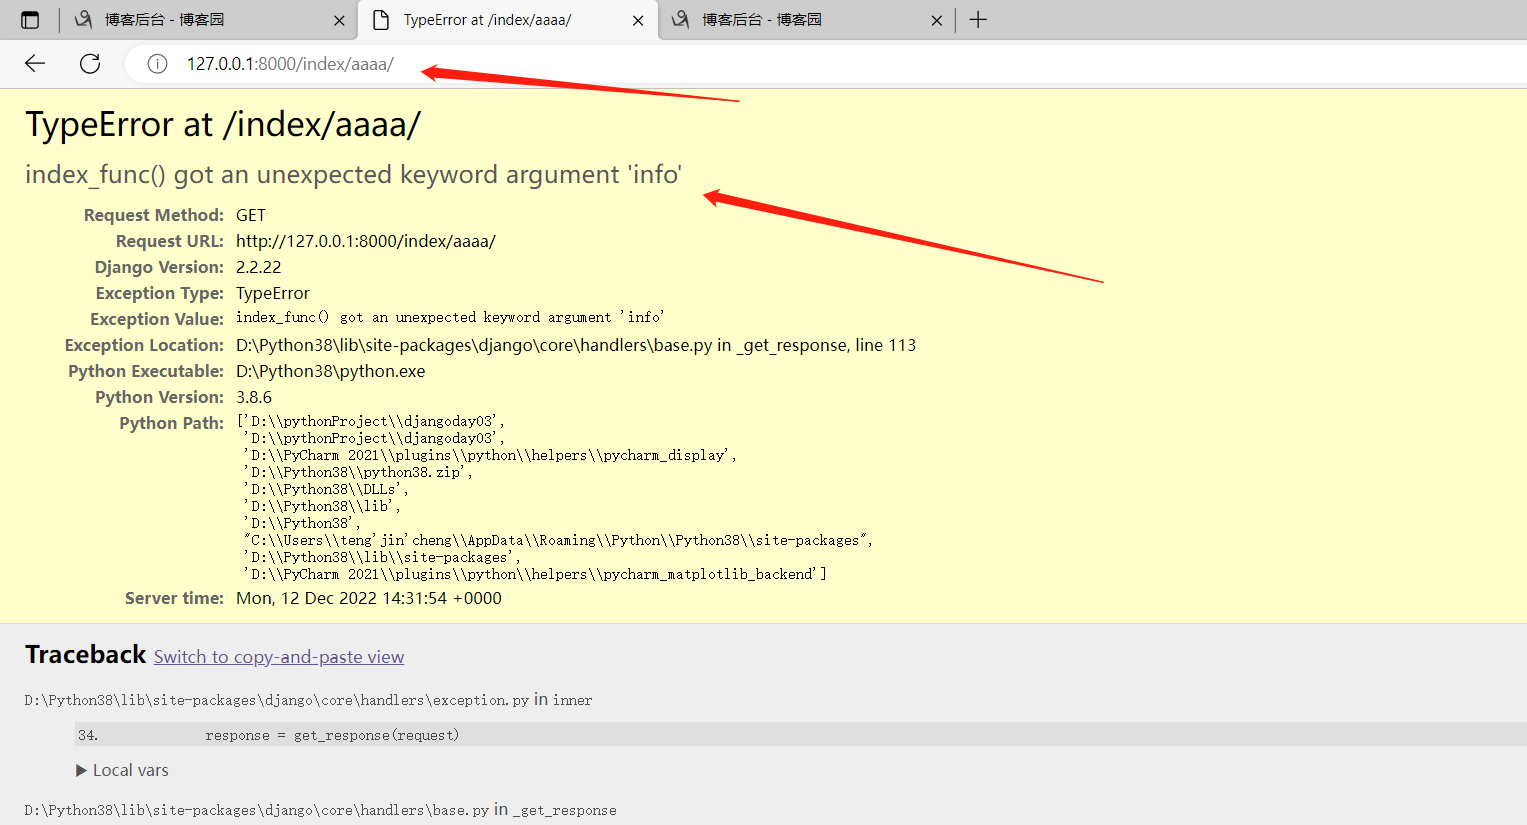Open the Switch to copy-and-paste view link
The image size is (1527, 825).
point(279,657)
